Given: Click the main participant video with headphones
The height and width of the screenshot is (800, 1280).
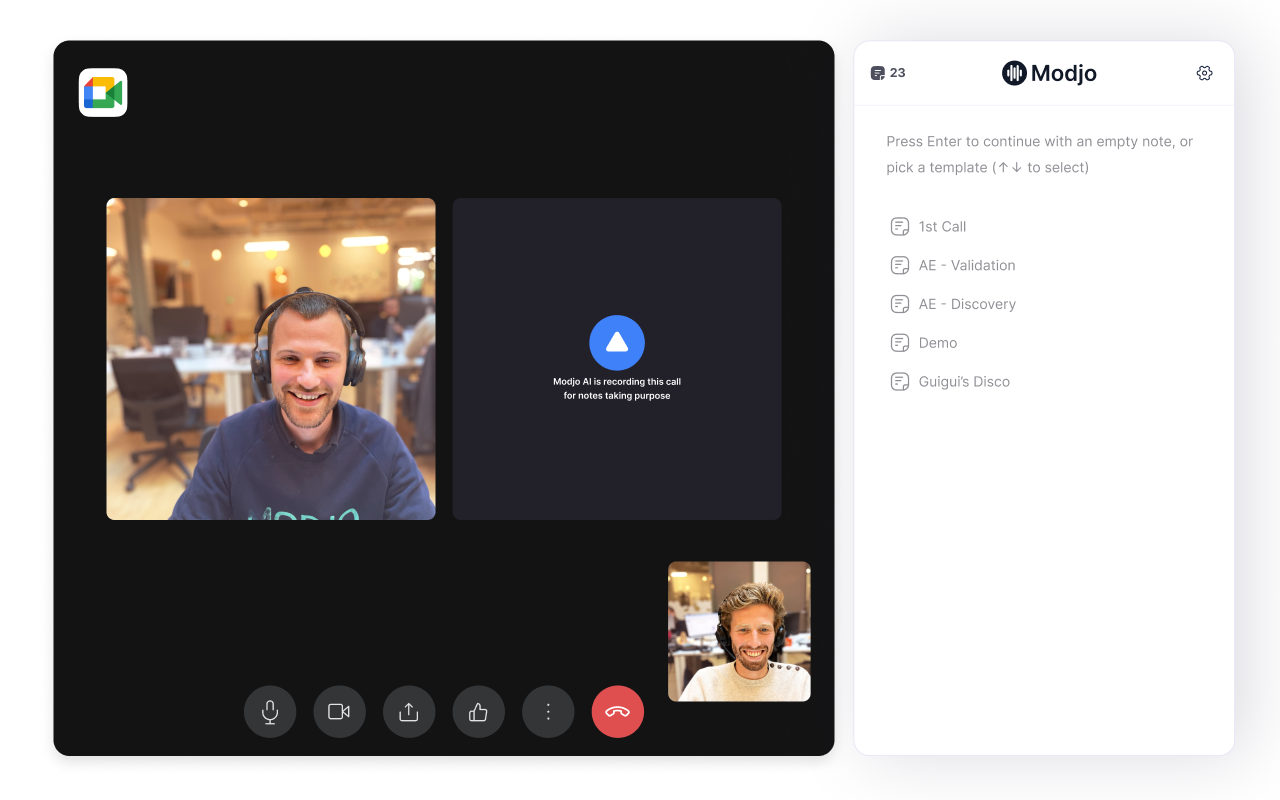Looking at the screenshot, I should tap(271, 359).
